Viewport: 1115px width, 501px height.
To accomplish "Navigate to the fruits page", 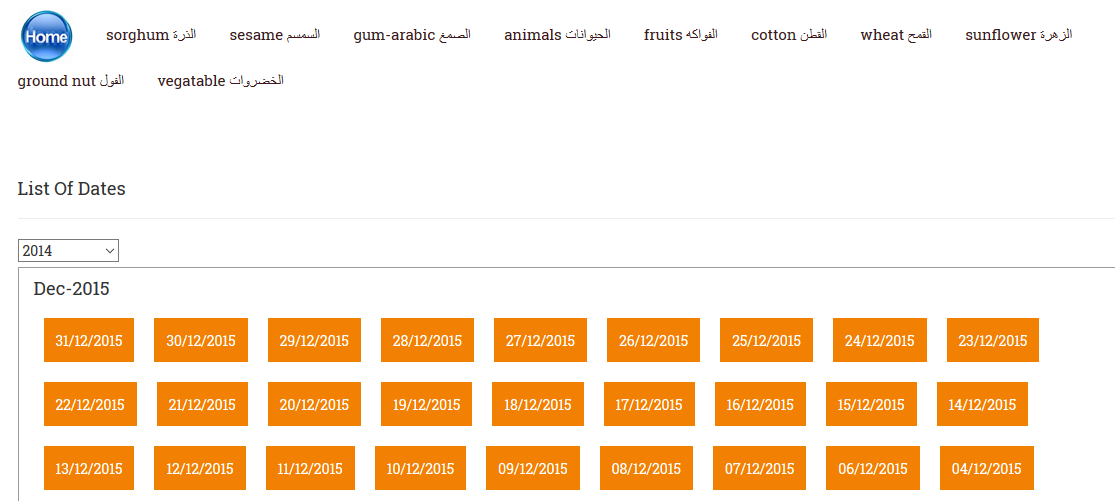I will pos(681,35).
